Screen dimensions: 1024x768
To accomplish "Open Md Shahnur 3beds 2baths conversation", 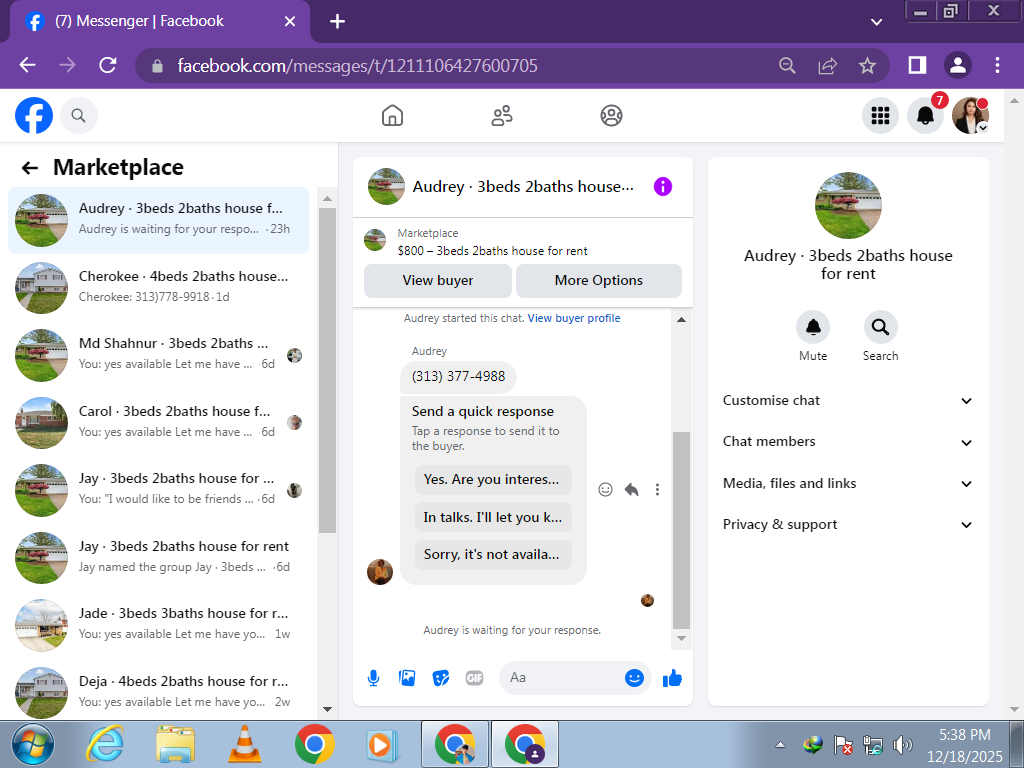I will (x=158, y=355).
